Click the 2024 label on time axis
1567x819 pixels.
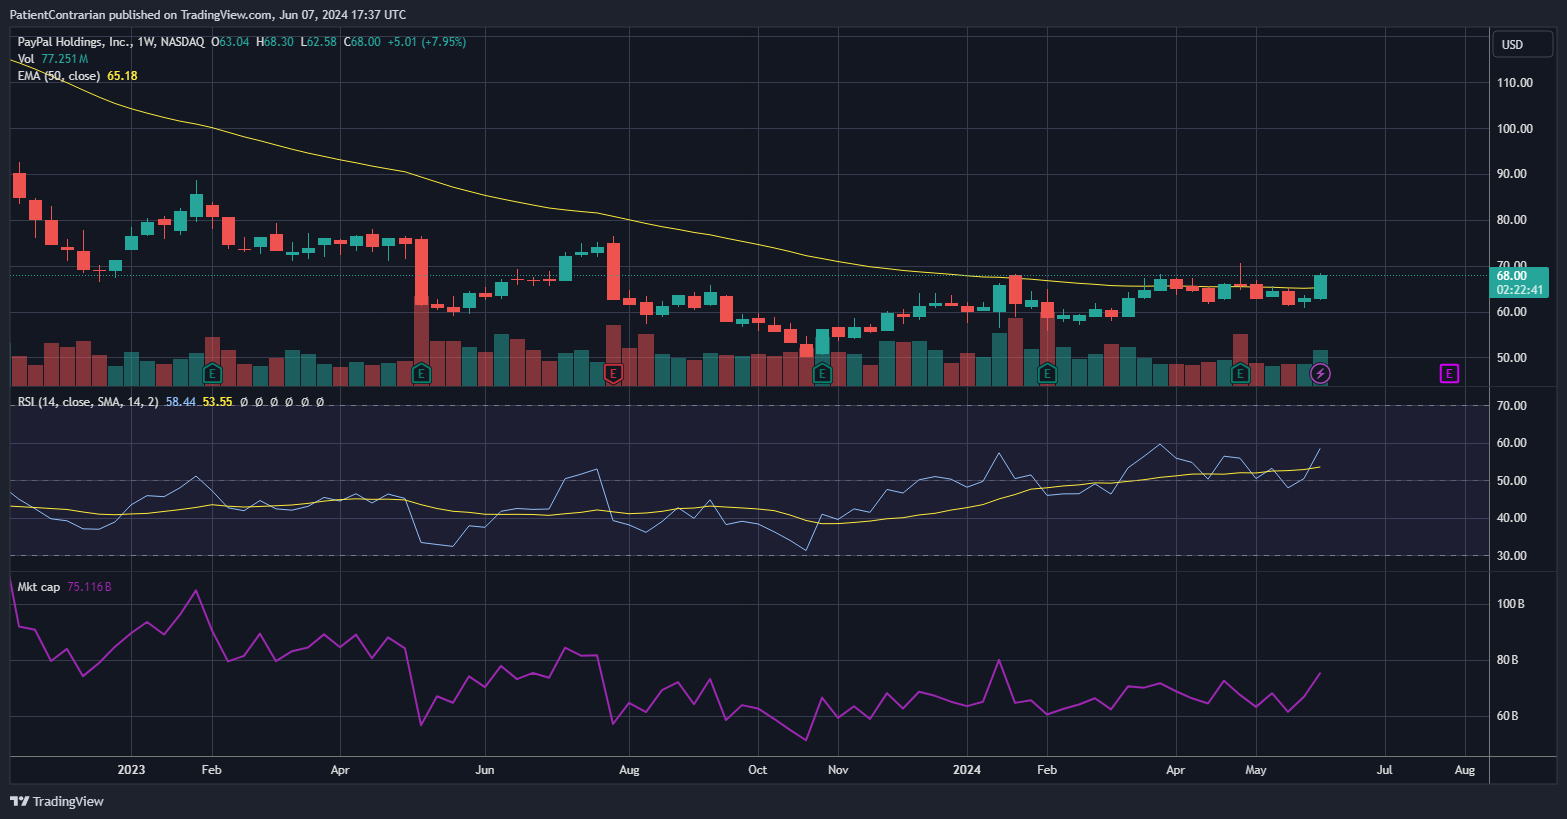[x=967, y=770]
